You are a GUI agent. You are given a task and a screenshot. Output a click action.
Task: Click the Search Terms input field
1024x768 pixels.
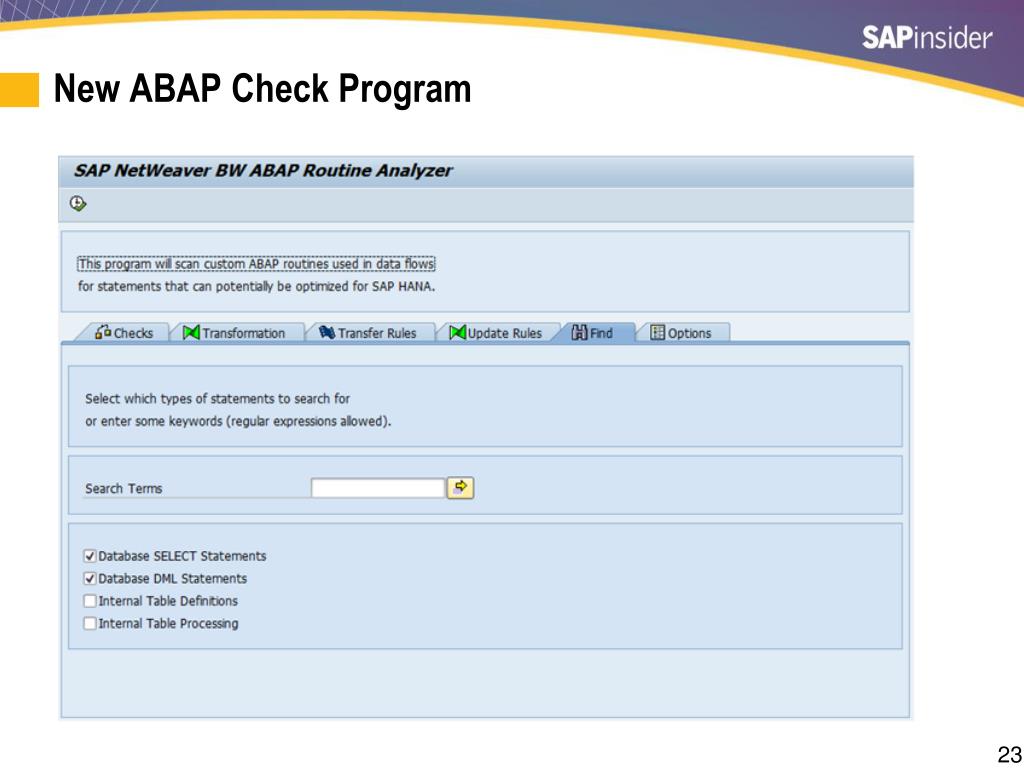click(x=378, y=488)
